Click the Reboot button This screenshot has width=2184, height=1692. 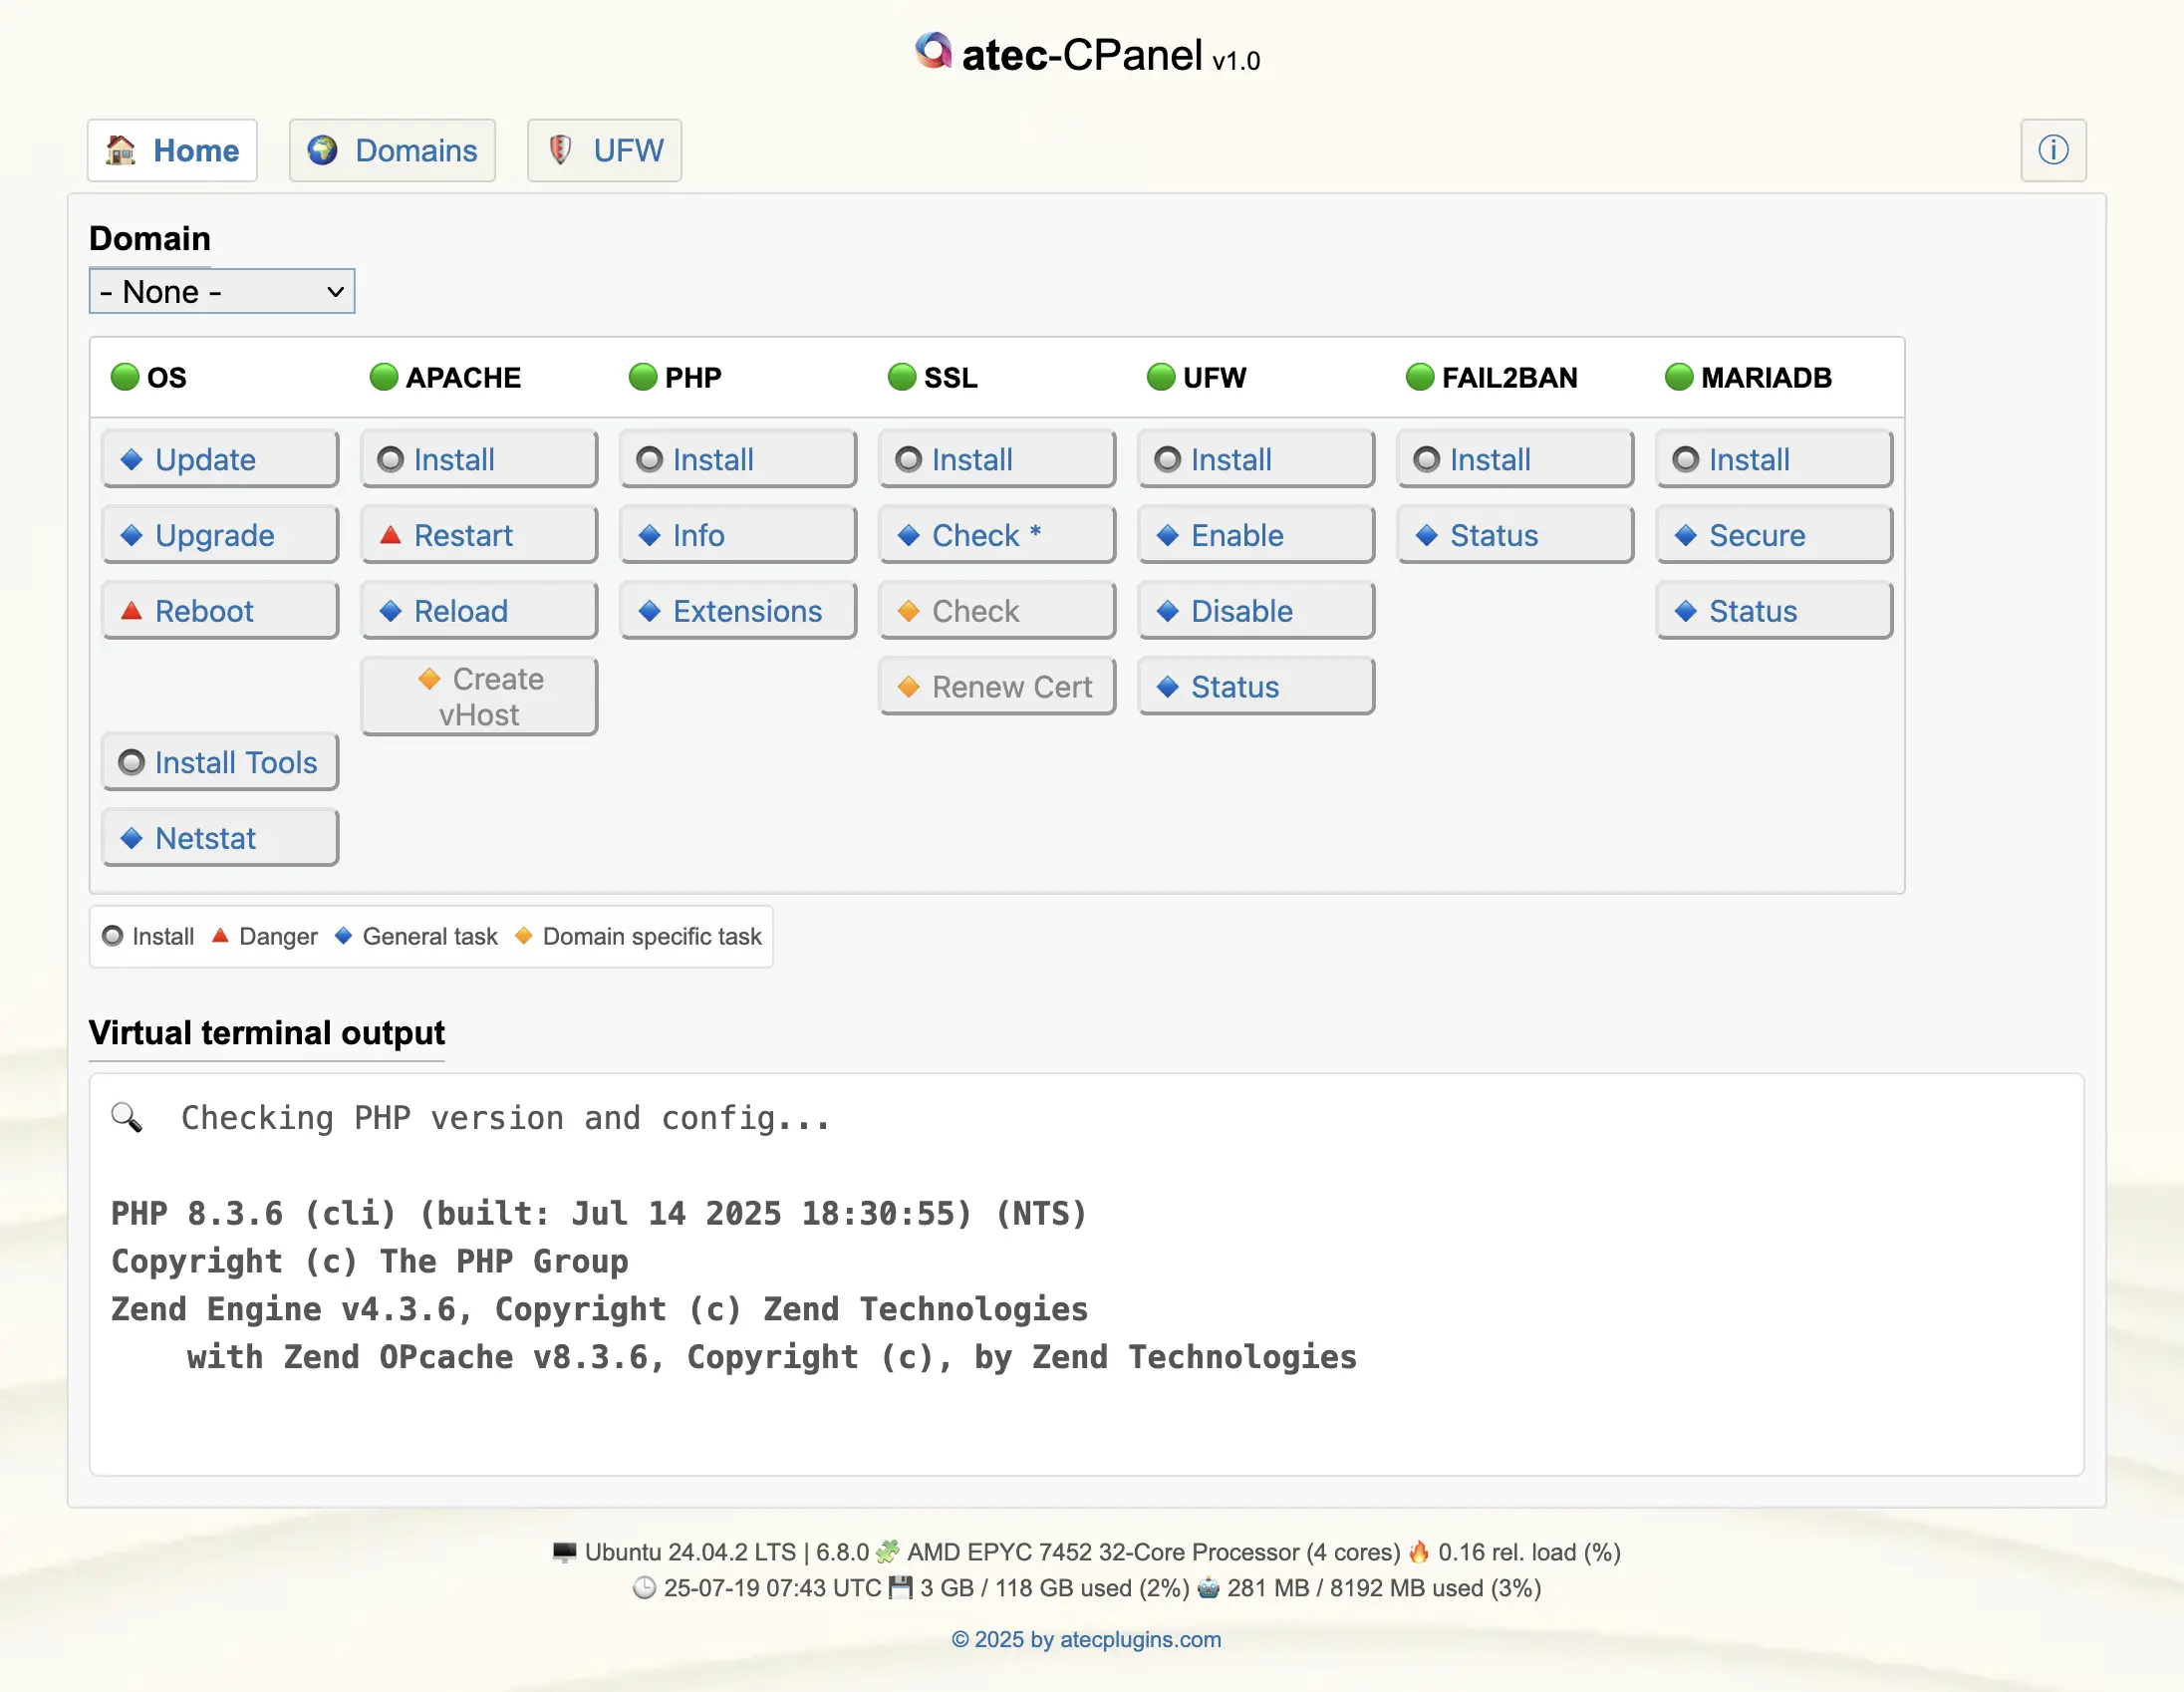click(x=220, y=611)
